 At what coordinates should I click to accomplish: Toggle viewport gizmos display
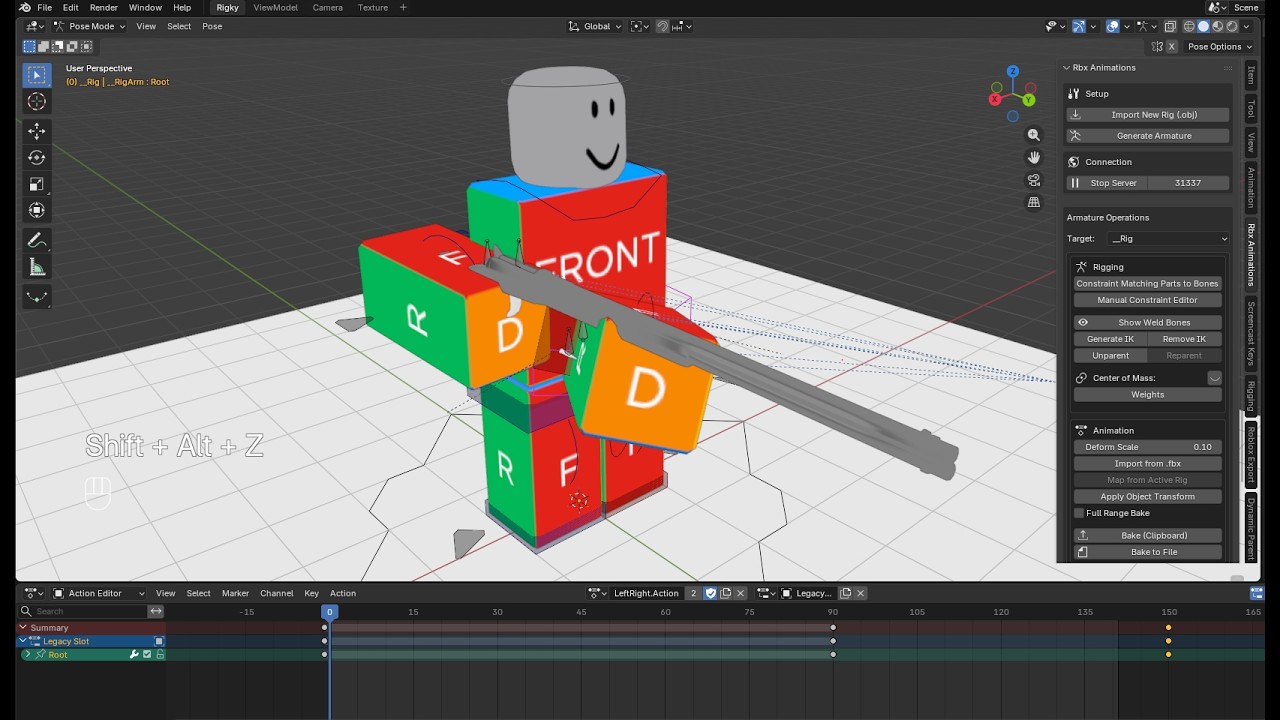(1079, 26)
